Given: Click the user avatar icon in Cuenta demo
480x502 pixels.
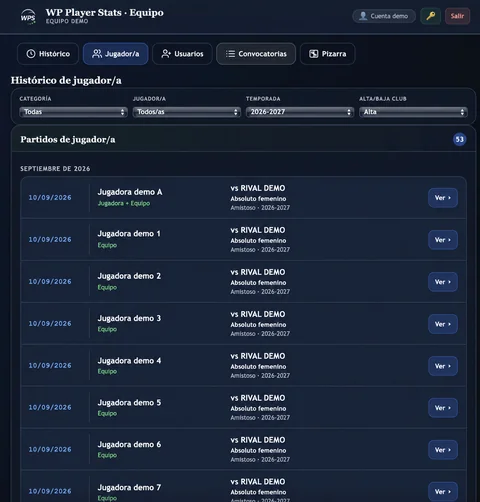Looking at the screenshot, I should [x=363, y=16].
